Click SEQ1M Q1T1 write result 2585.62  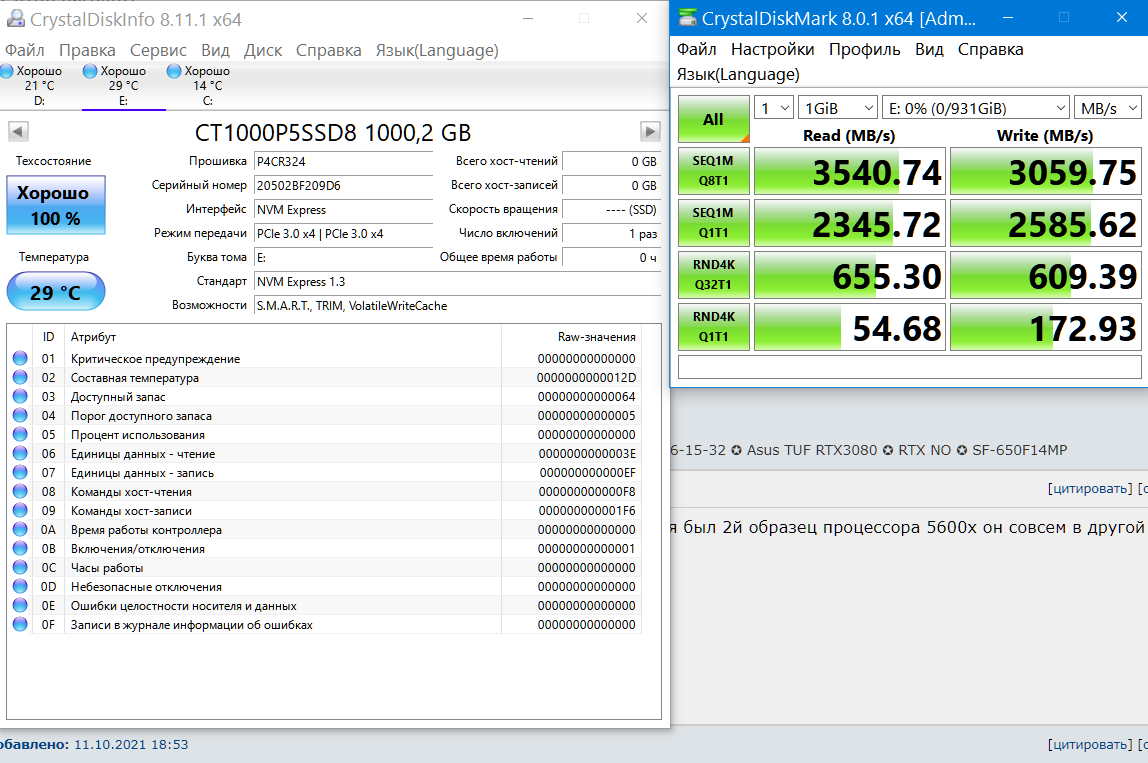pos(1046,223)
